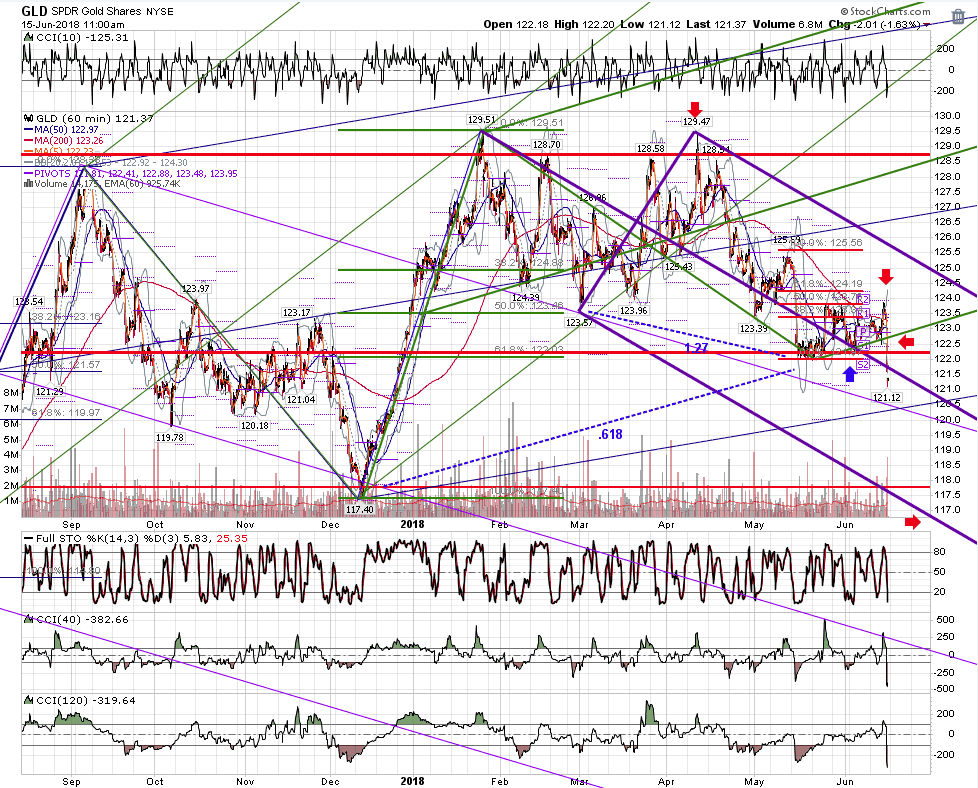Click the date stamp 15-Jun-2018 11:00am
978x788 pixels.
[x=73, y=25]
